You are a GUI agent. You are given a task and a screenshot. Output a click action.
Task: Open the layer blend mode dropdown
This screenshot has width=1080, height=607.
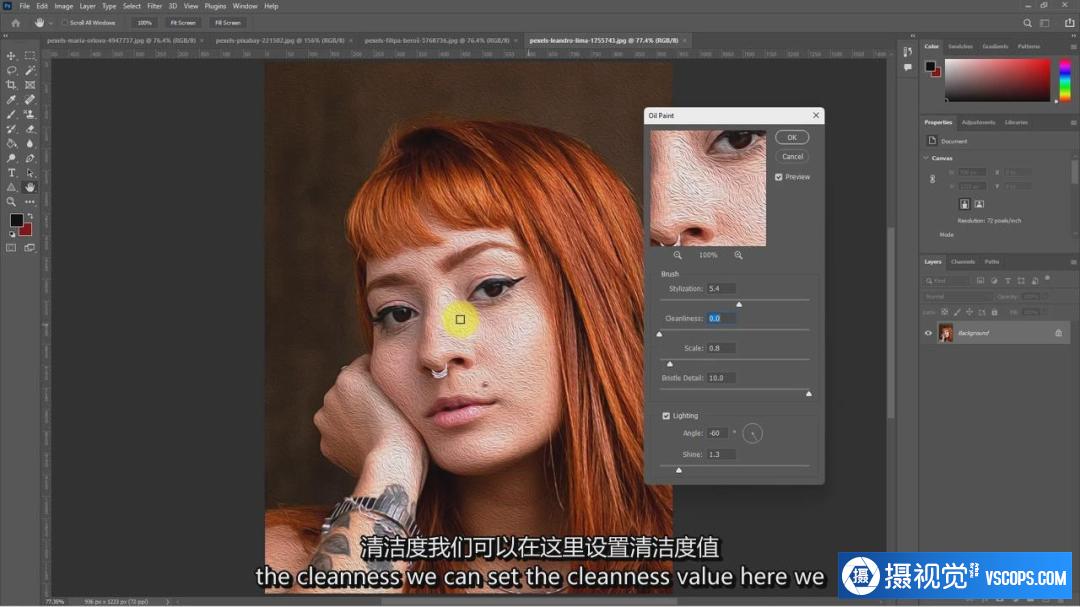click(956, 296)
